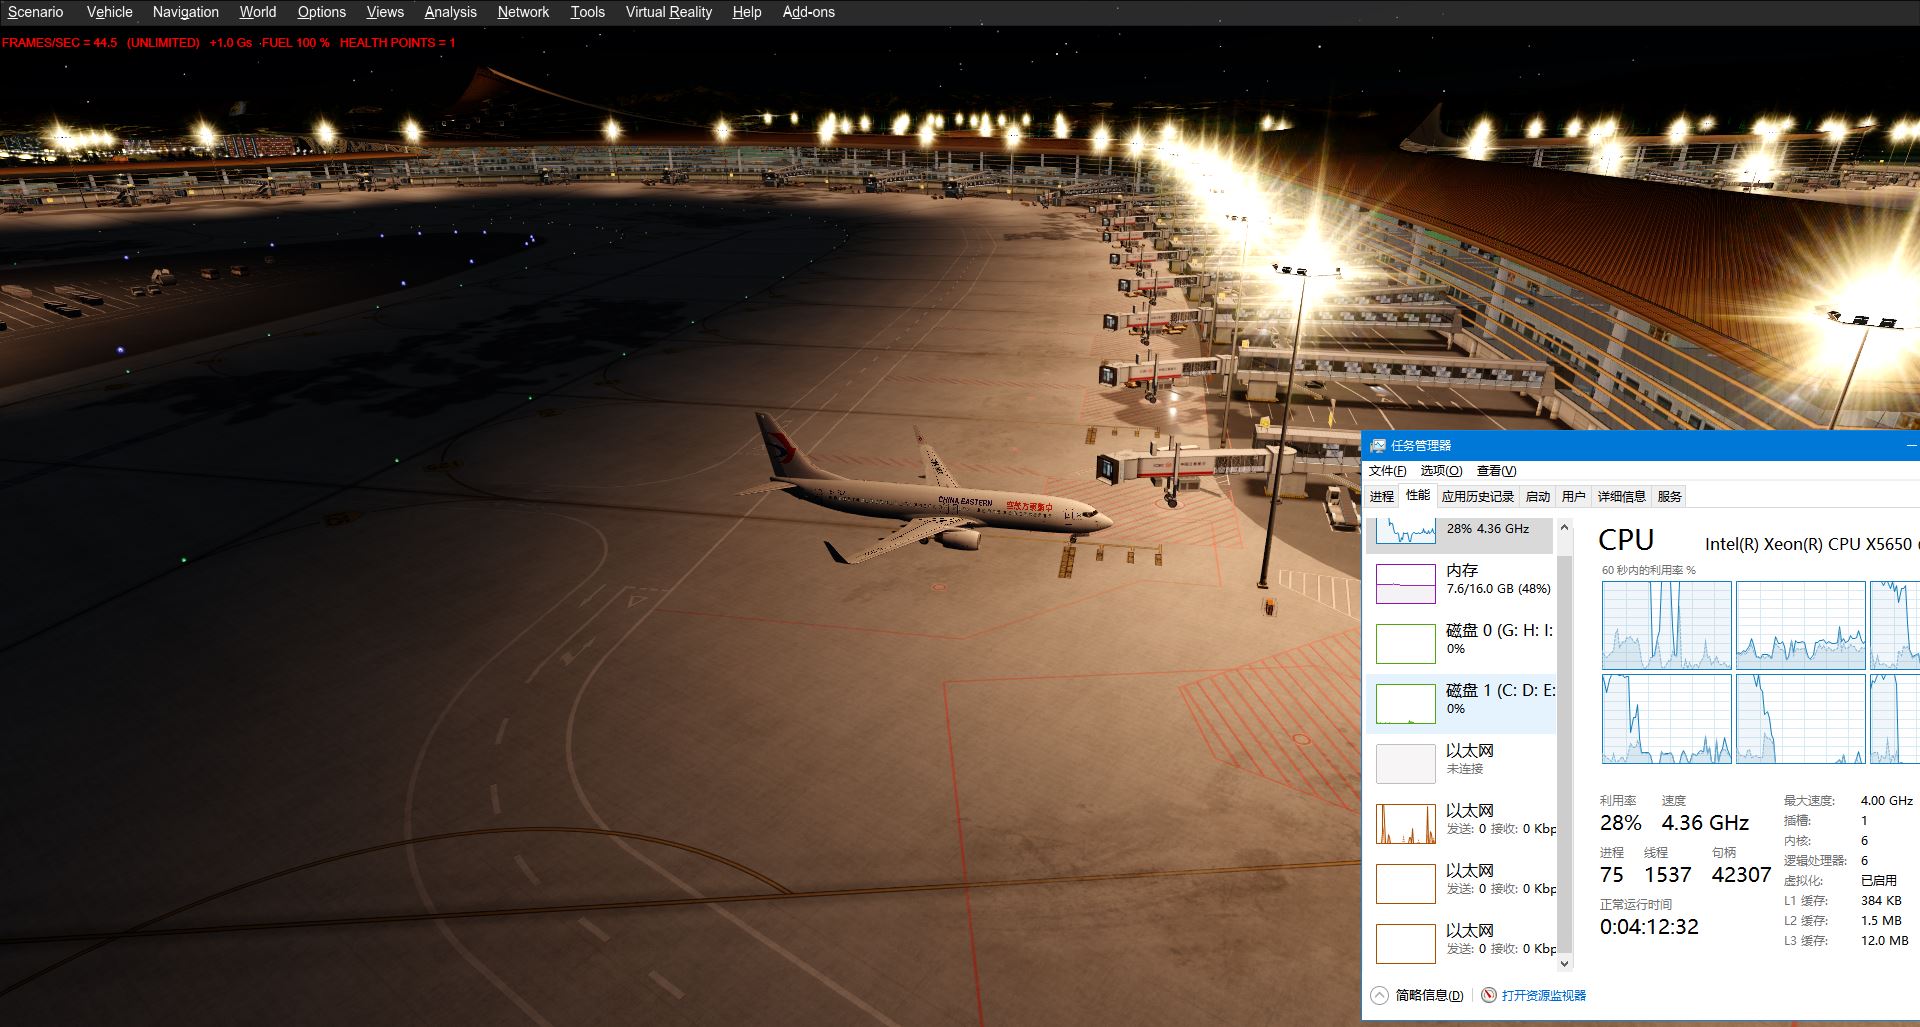The width and height of the screenshot is (1920, 1027).
Task: Open the Scenario menu
Action: pos(35,12)
